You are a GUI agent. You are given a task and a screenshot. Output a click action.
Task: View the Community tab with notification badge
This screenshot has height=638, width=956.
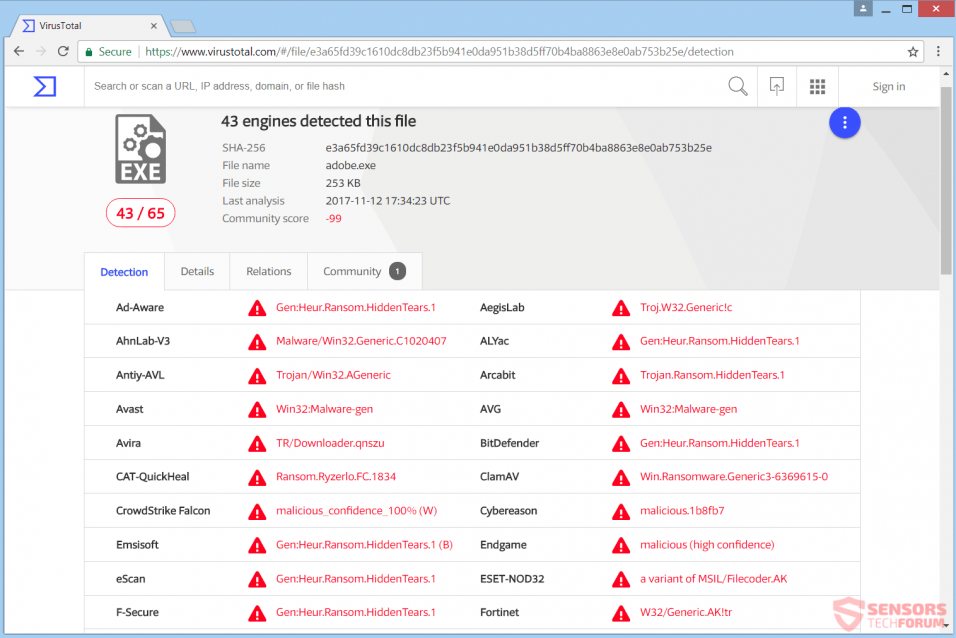pos(352,271)
